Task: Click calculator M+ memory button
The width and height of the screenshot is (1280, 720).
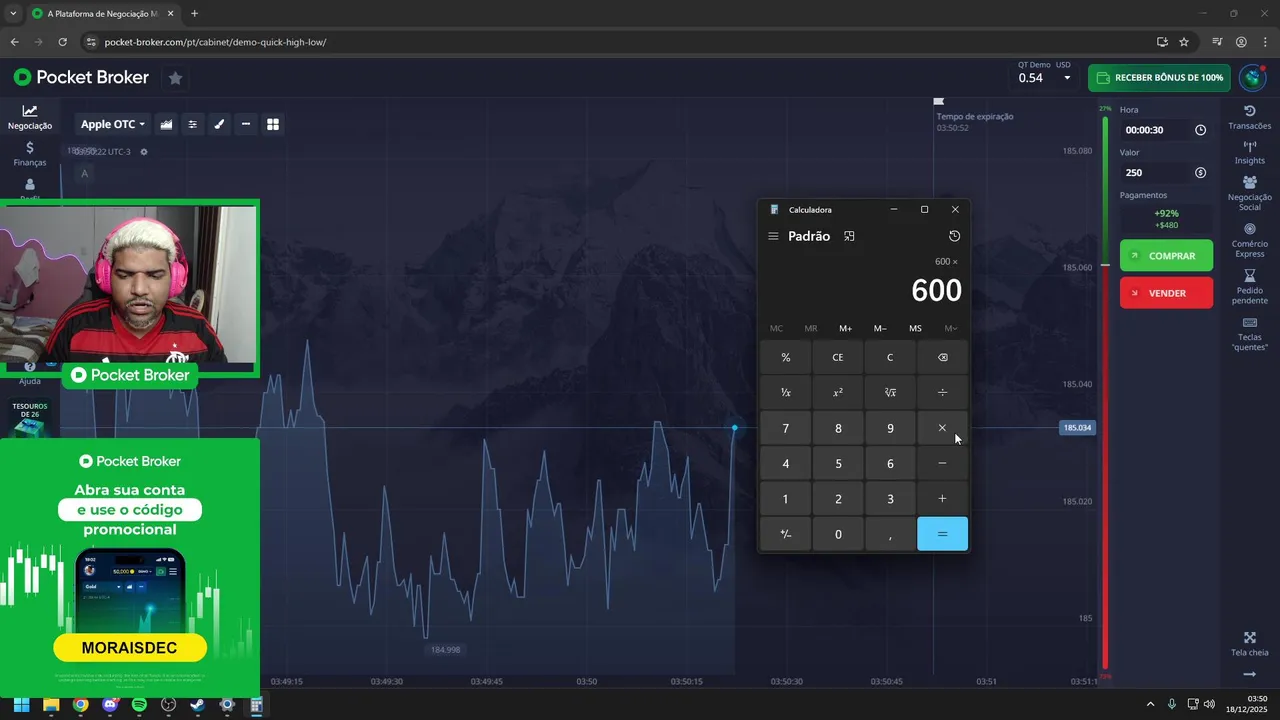Action: 846,328
